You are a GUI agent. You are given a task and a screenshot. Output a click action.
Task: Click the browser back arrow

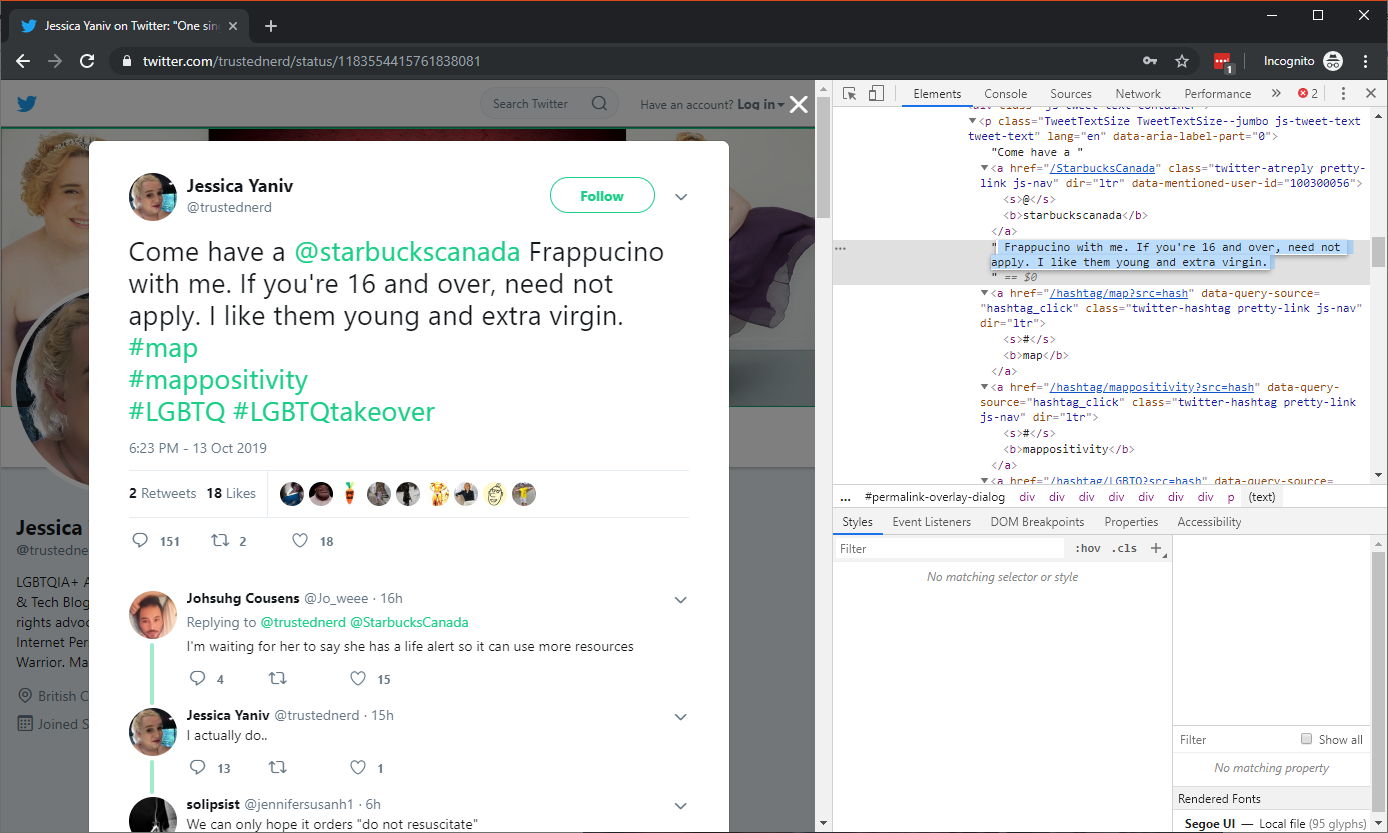click(23, 61)
